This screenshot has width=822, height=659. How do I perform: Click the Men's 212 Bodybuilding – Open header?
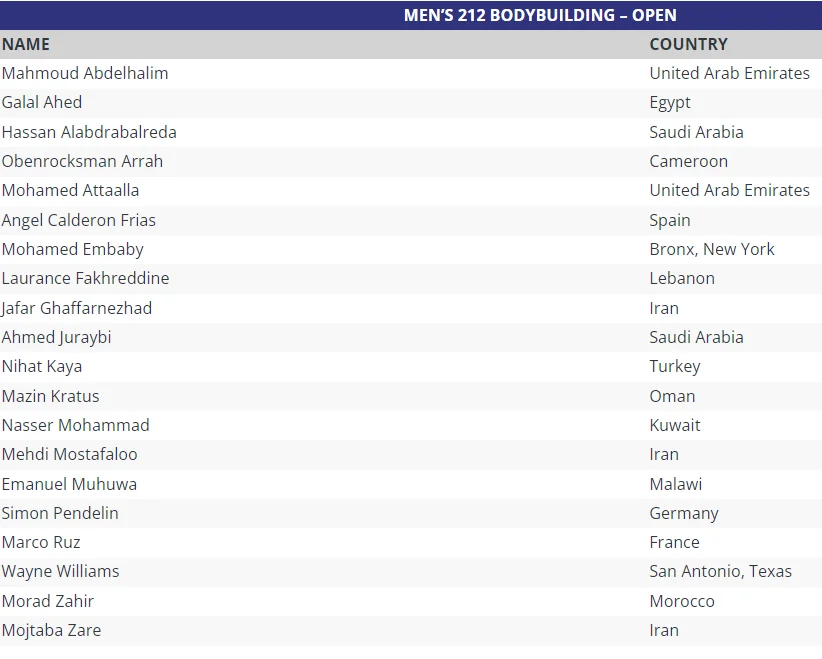[540, 15]
